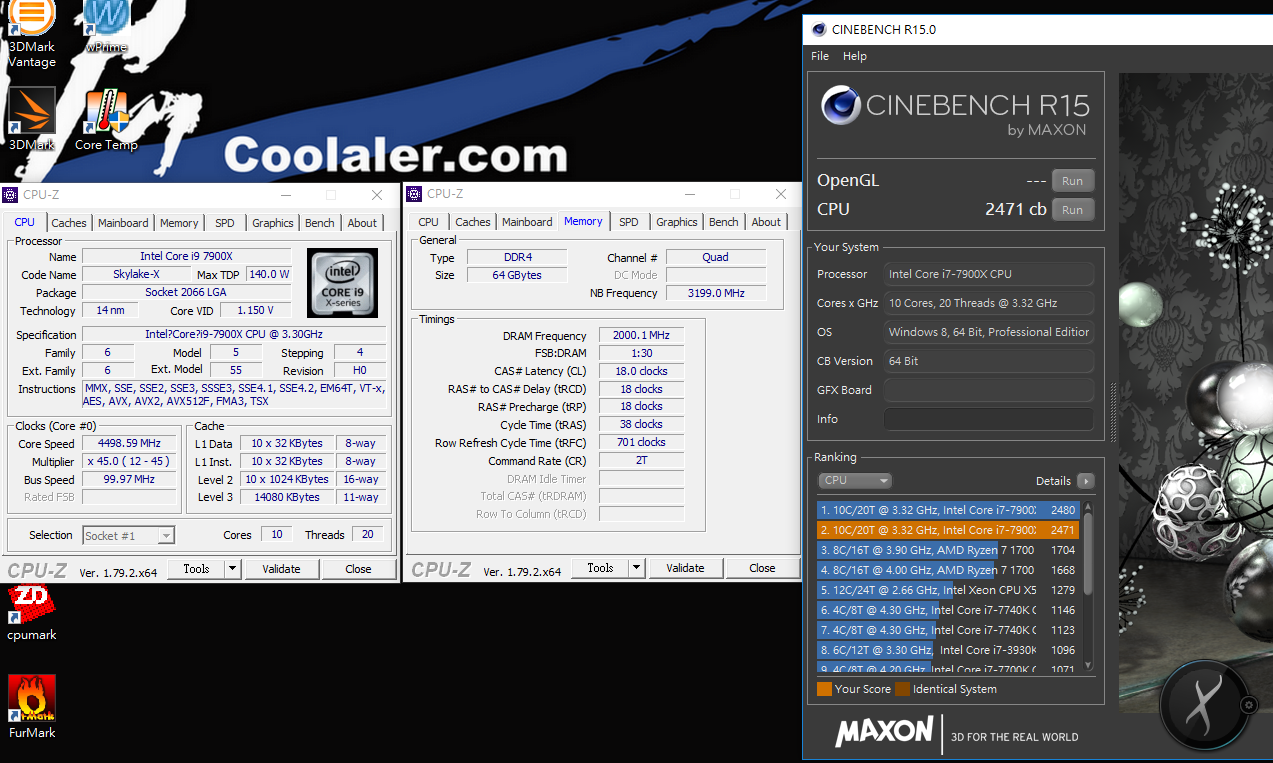
Task: Click Validate in the CPU-Z Memory window
Action: (x=685, y=568)
